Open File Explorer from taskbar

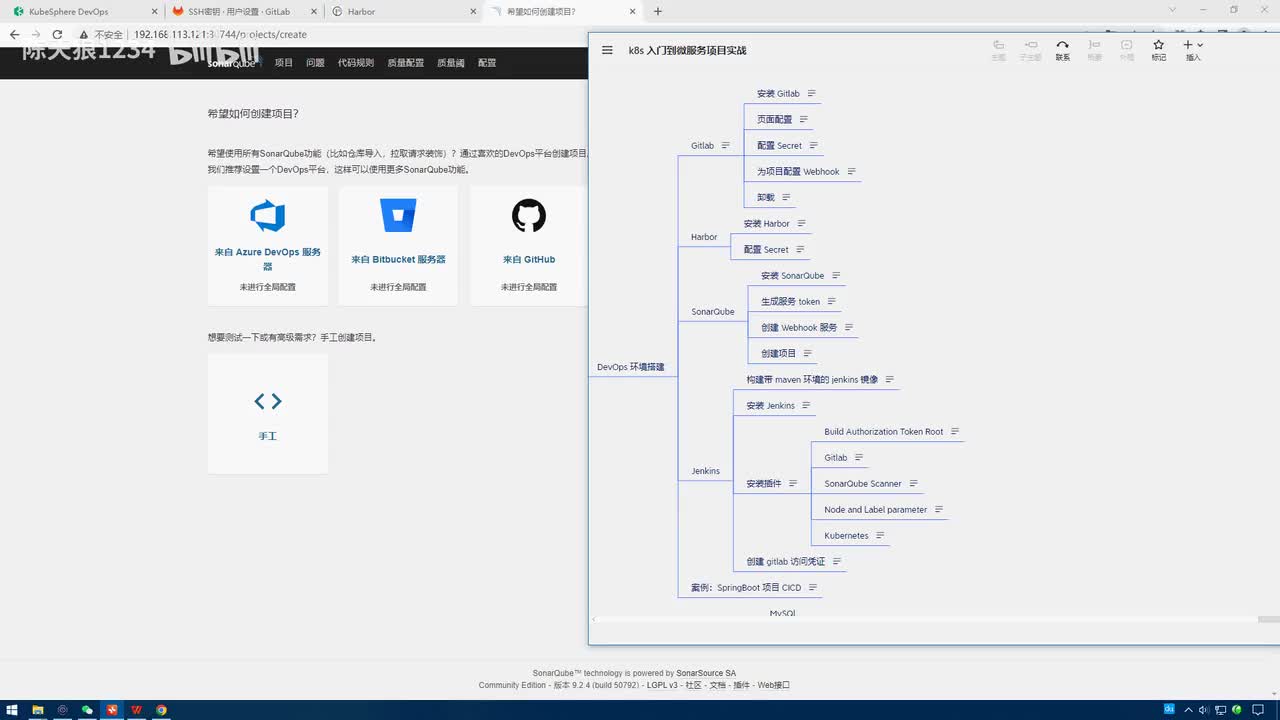(x=37, y=710)
